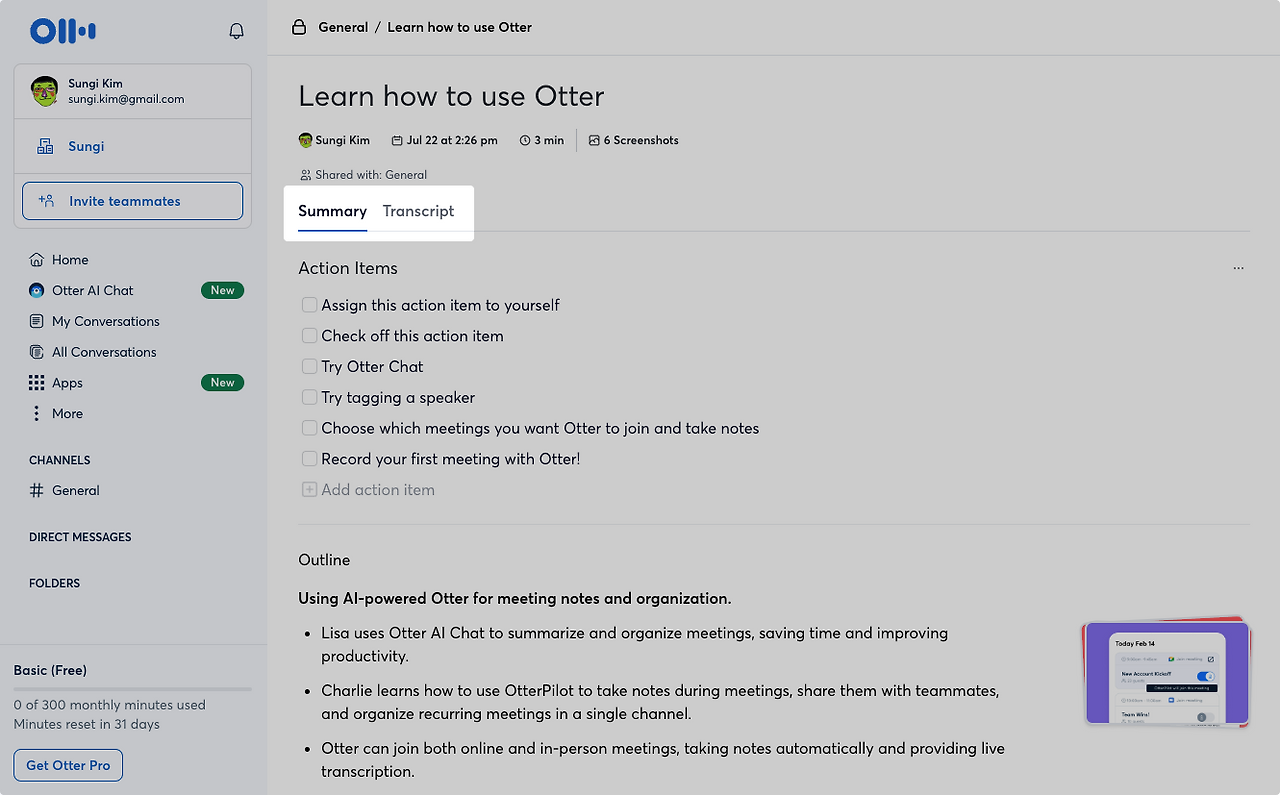Screen dimensions: 1280x795
Task: Open the meeting screenshot thumbnail
Action: pyautogui.click(x=1167, y=672)
